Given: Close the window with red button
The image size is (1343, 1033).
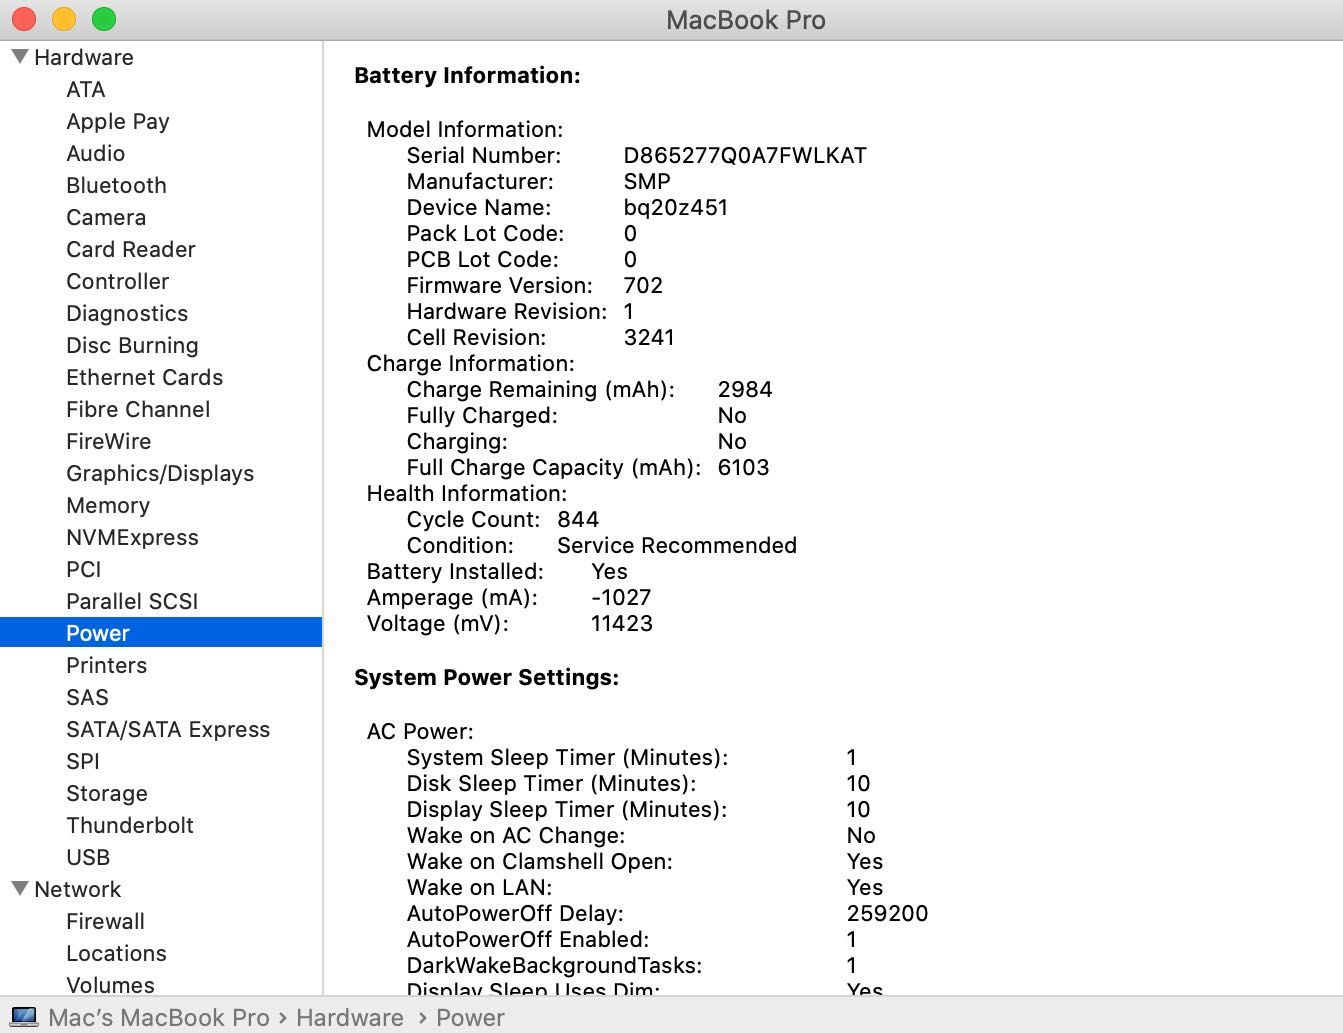Looking at the screenshot, I should click(24, 19).
